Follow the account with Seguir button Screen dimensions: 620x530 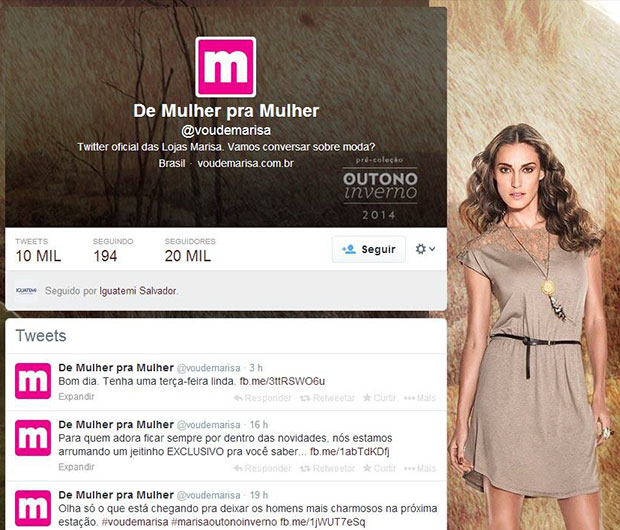[369, 249]
